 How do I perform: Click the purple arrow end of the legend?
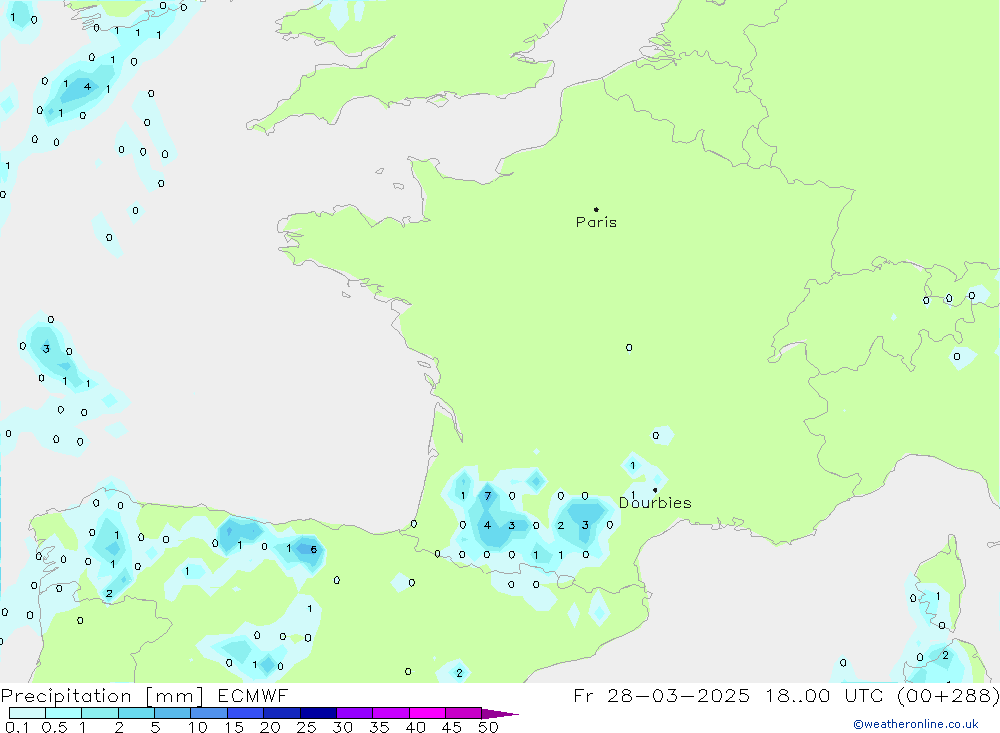[500, 713]
